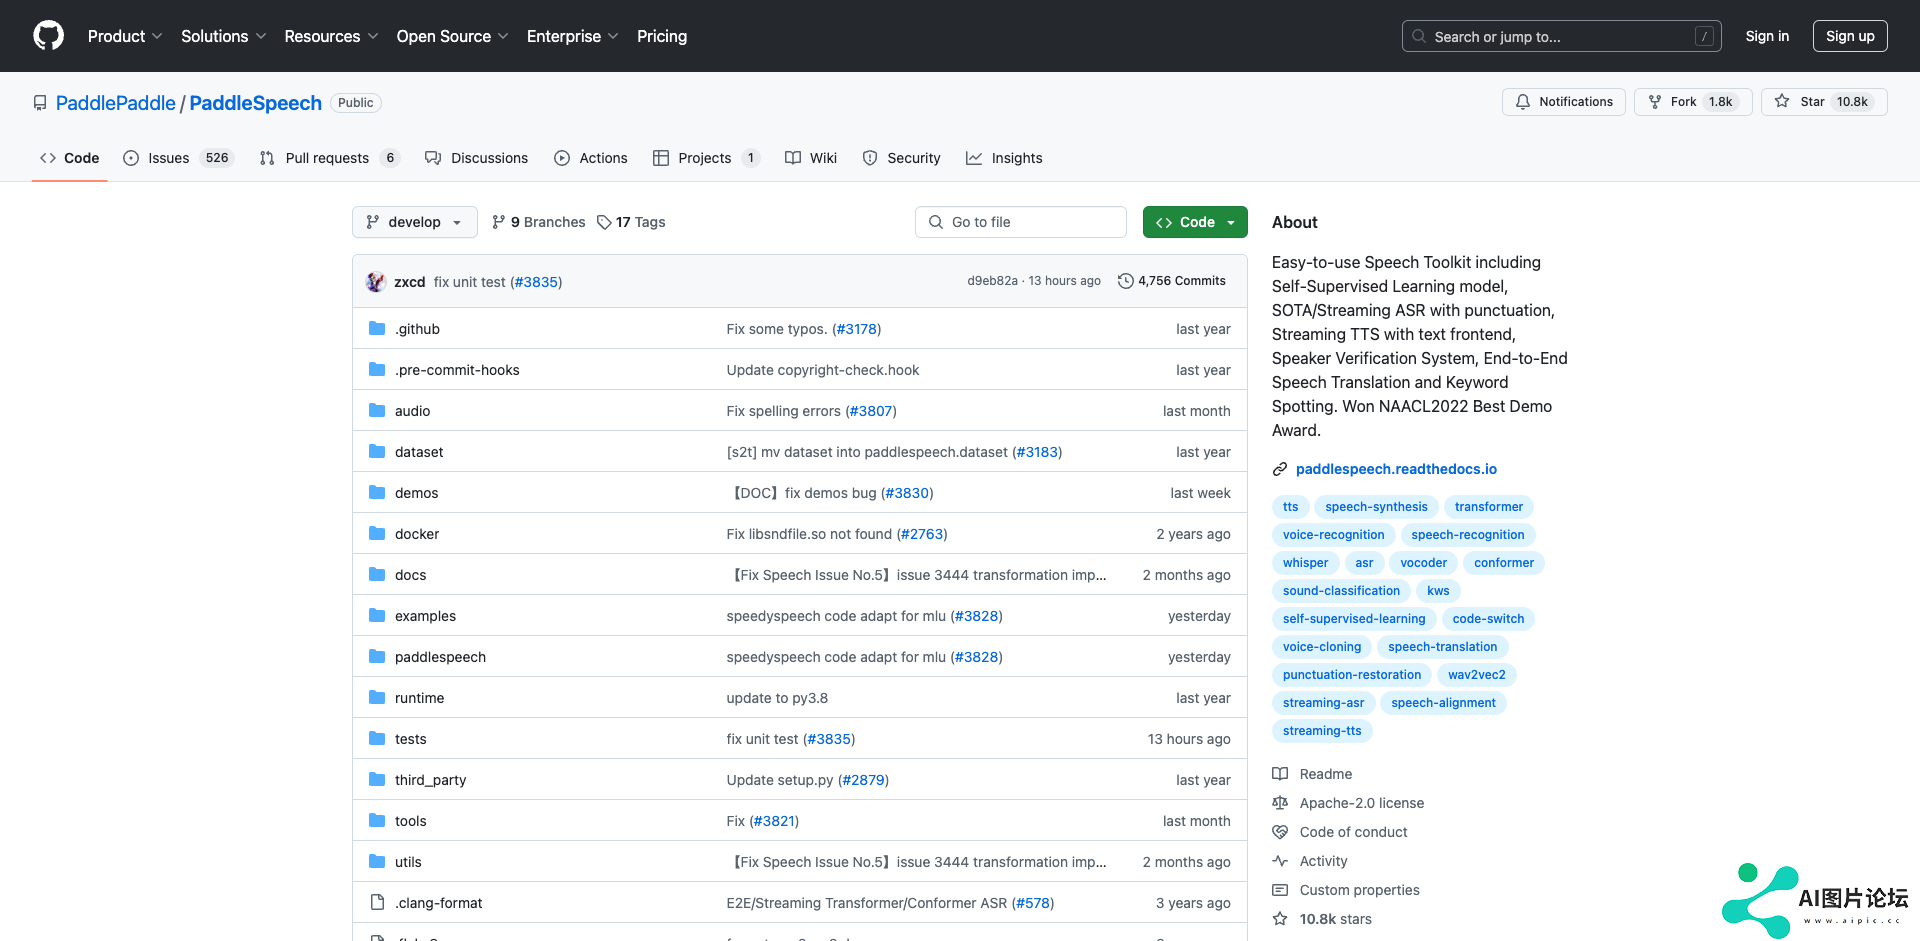Open the green Code dropdown button
This screenshot has width=1920, height=941.
coord(1195,222)
